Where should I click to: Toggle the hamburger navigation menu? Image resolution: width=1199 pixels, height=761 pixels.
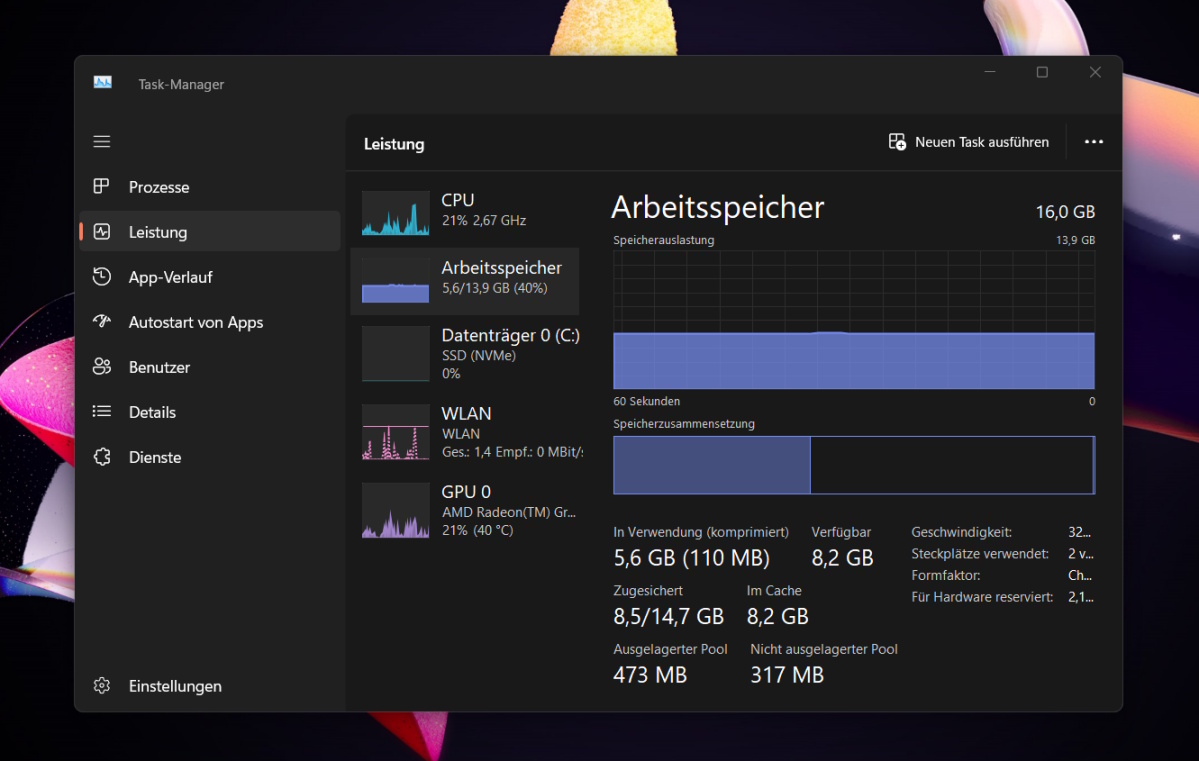102,142
